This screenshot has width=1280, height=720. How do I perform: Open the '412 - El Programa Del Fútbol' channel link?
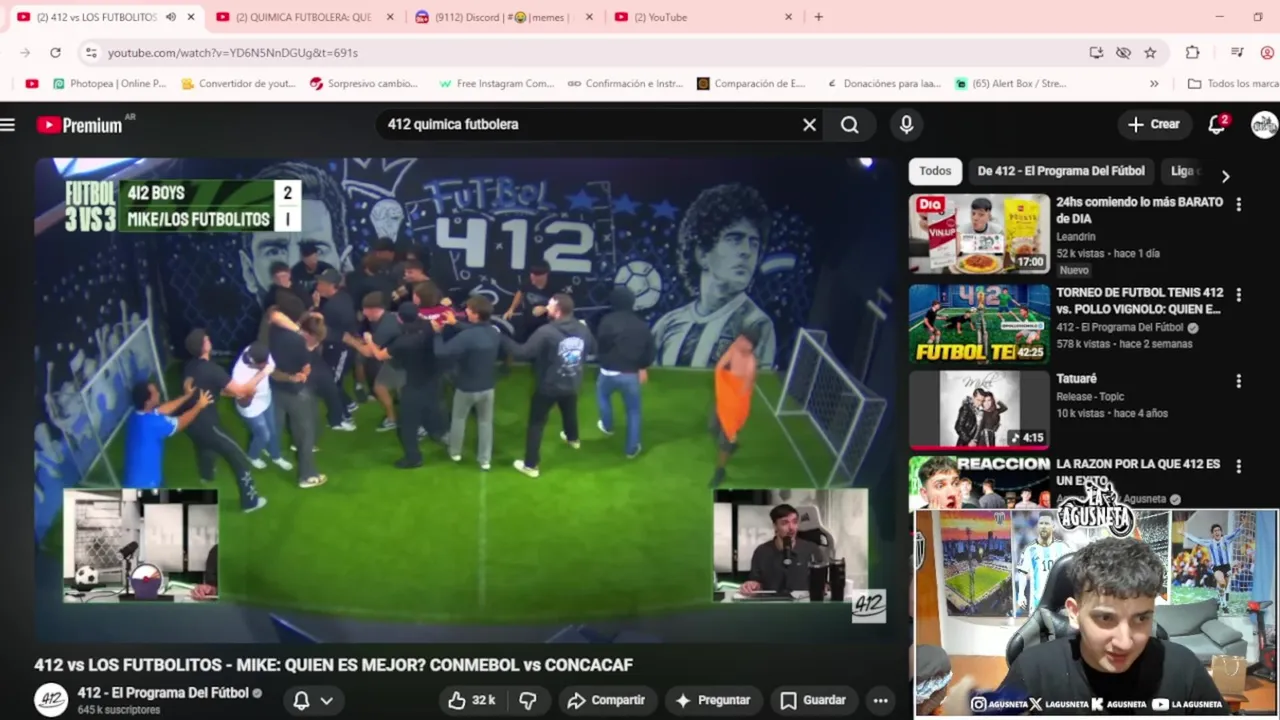(x=162, y=692)
